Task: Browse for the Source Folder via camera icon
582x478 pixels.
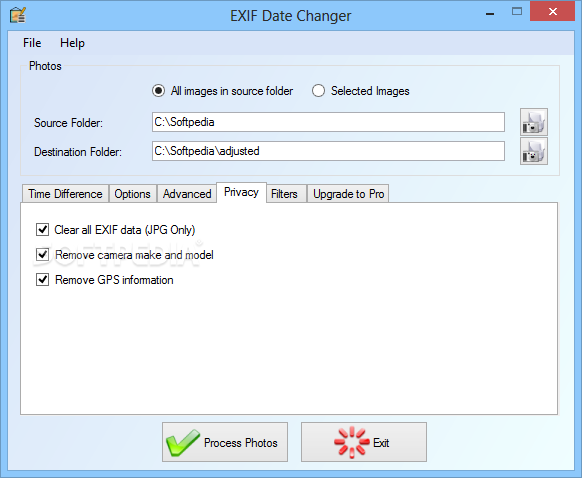Action: click(x=534, y=122)
